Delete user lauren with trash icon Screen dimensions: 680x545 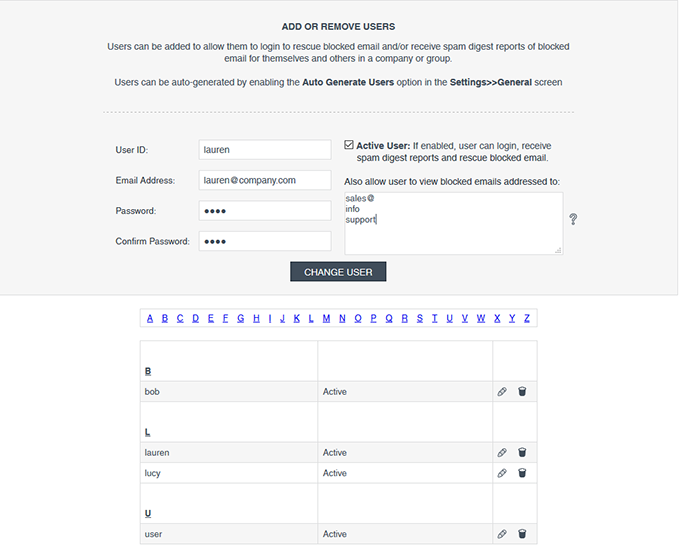point(522,453)
